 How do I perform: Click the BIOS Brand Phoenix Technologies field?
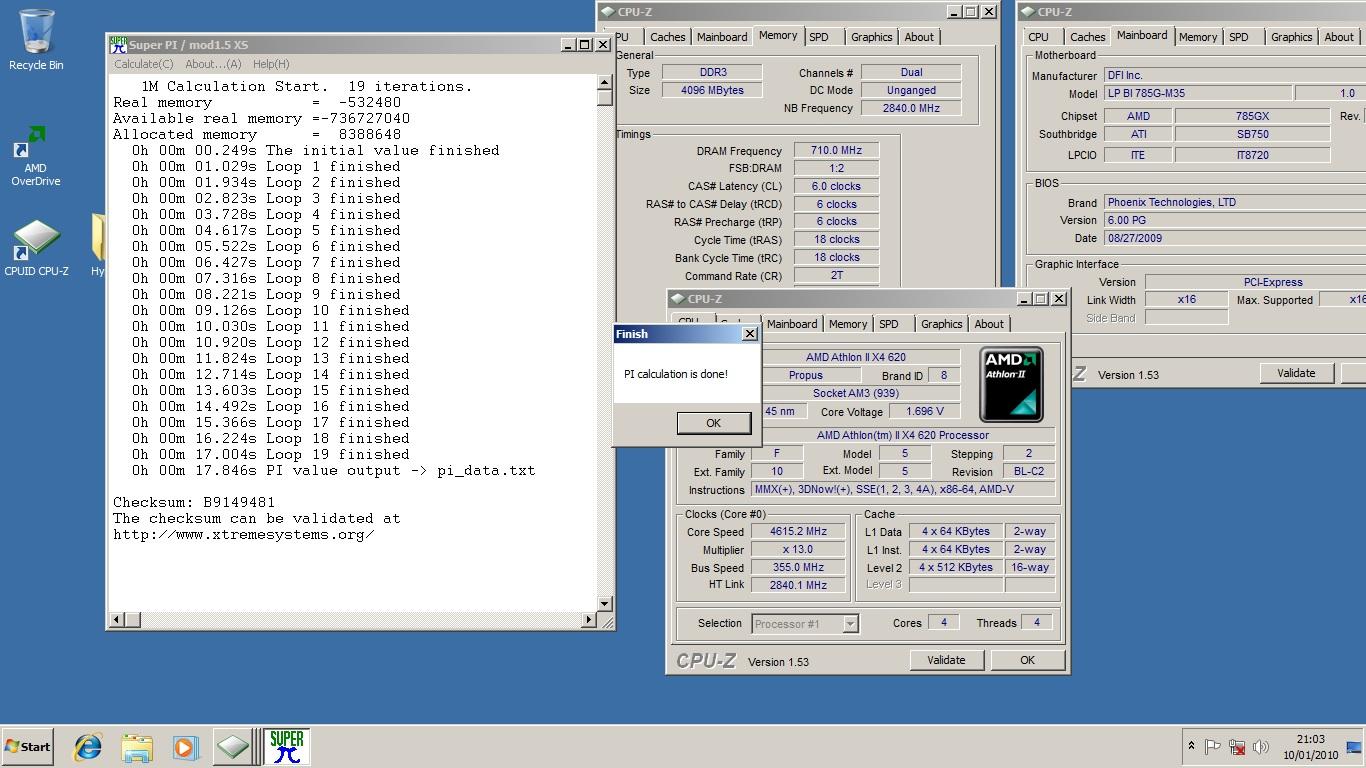point(1235,202)
